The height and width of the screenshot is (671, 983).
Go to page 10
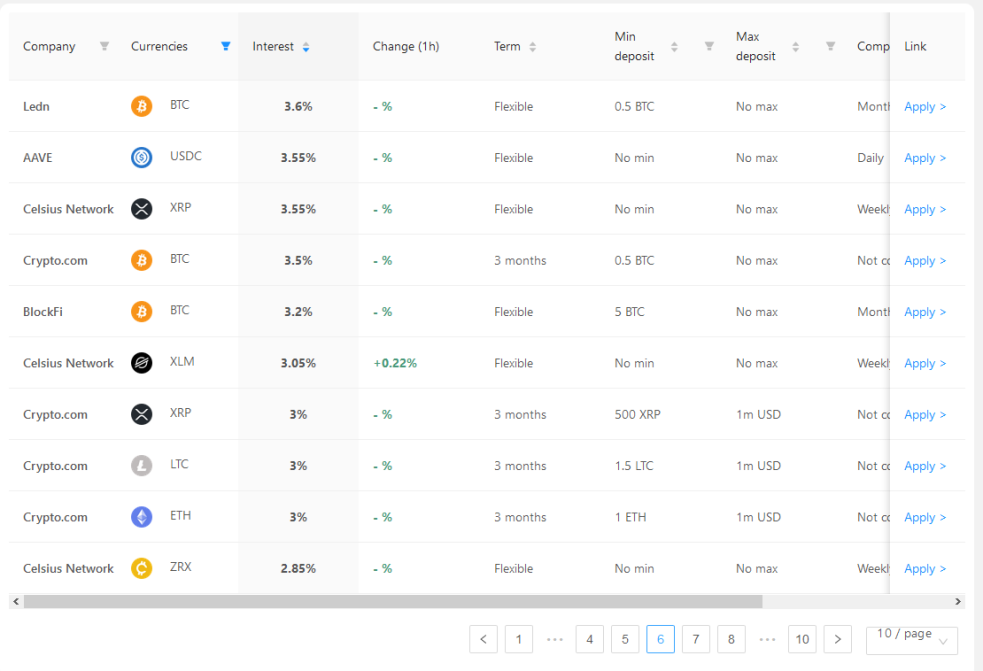tap(802, 639)
